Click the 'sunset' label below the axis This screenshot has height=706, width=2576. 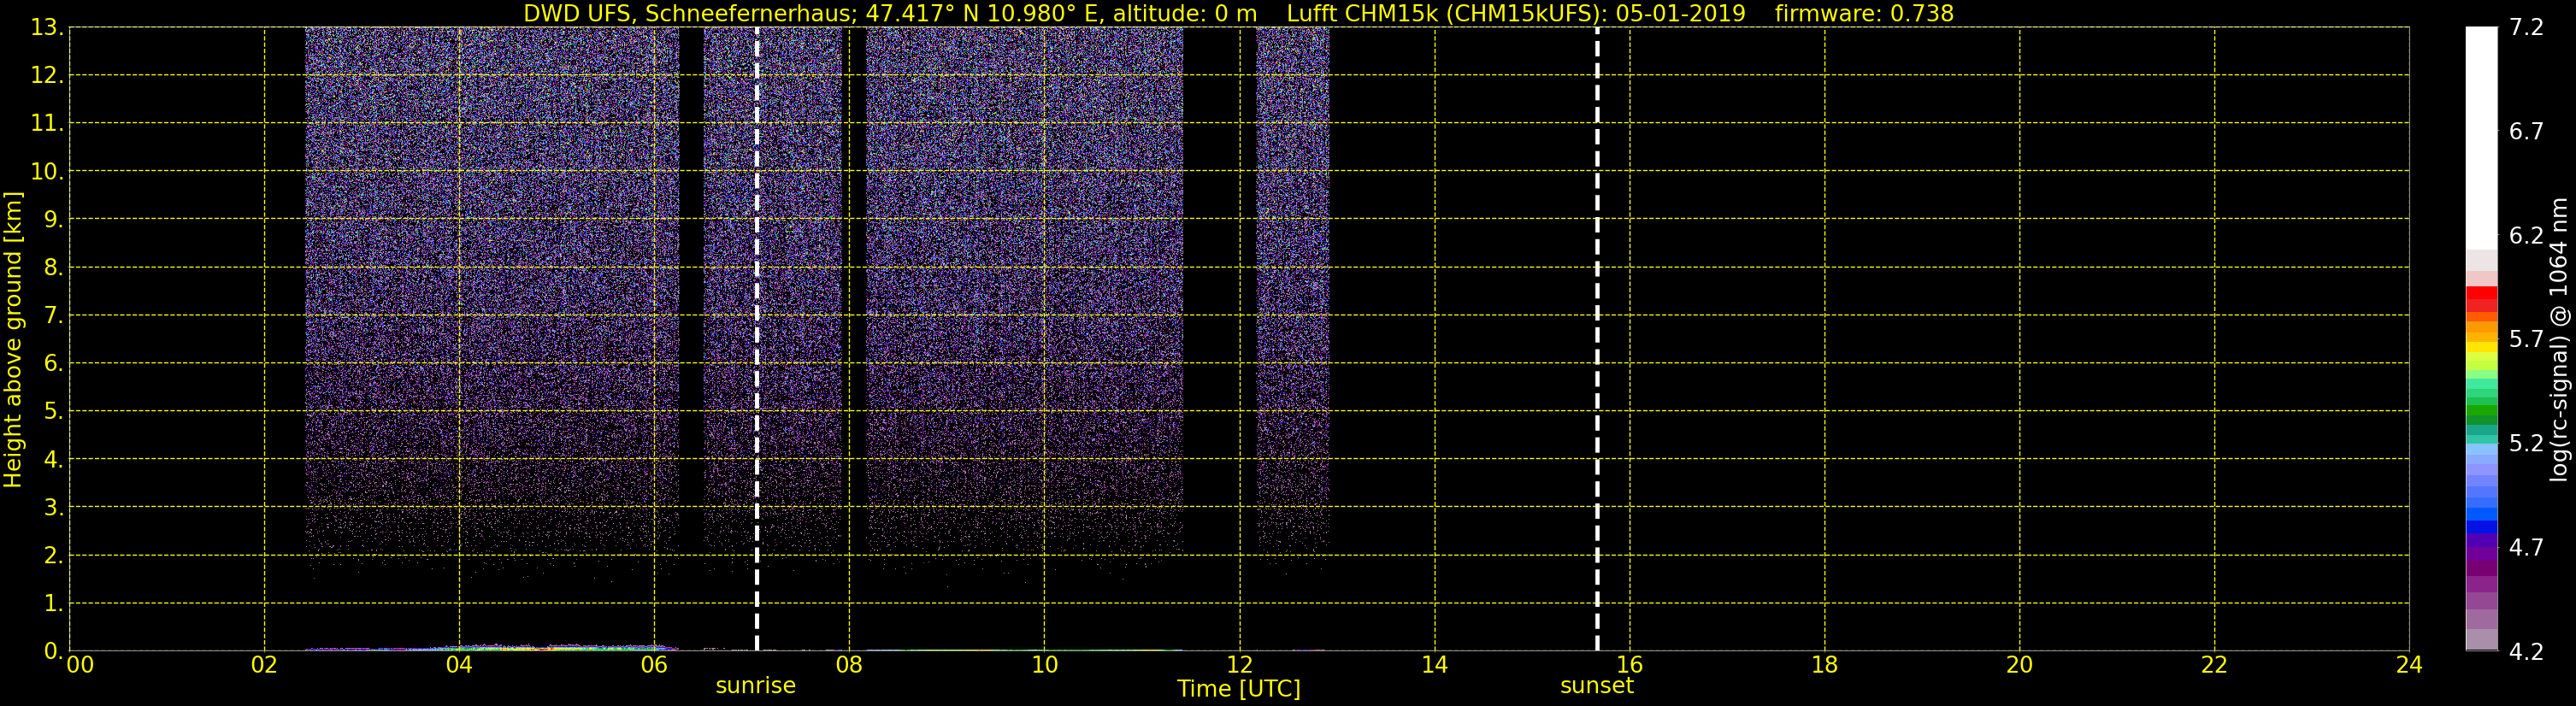coord(1597,686)
